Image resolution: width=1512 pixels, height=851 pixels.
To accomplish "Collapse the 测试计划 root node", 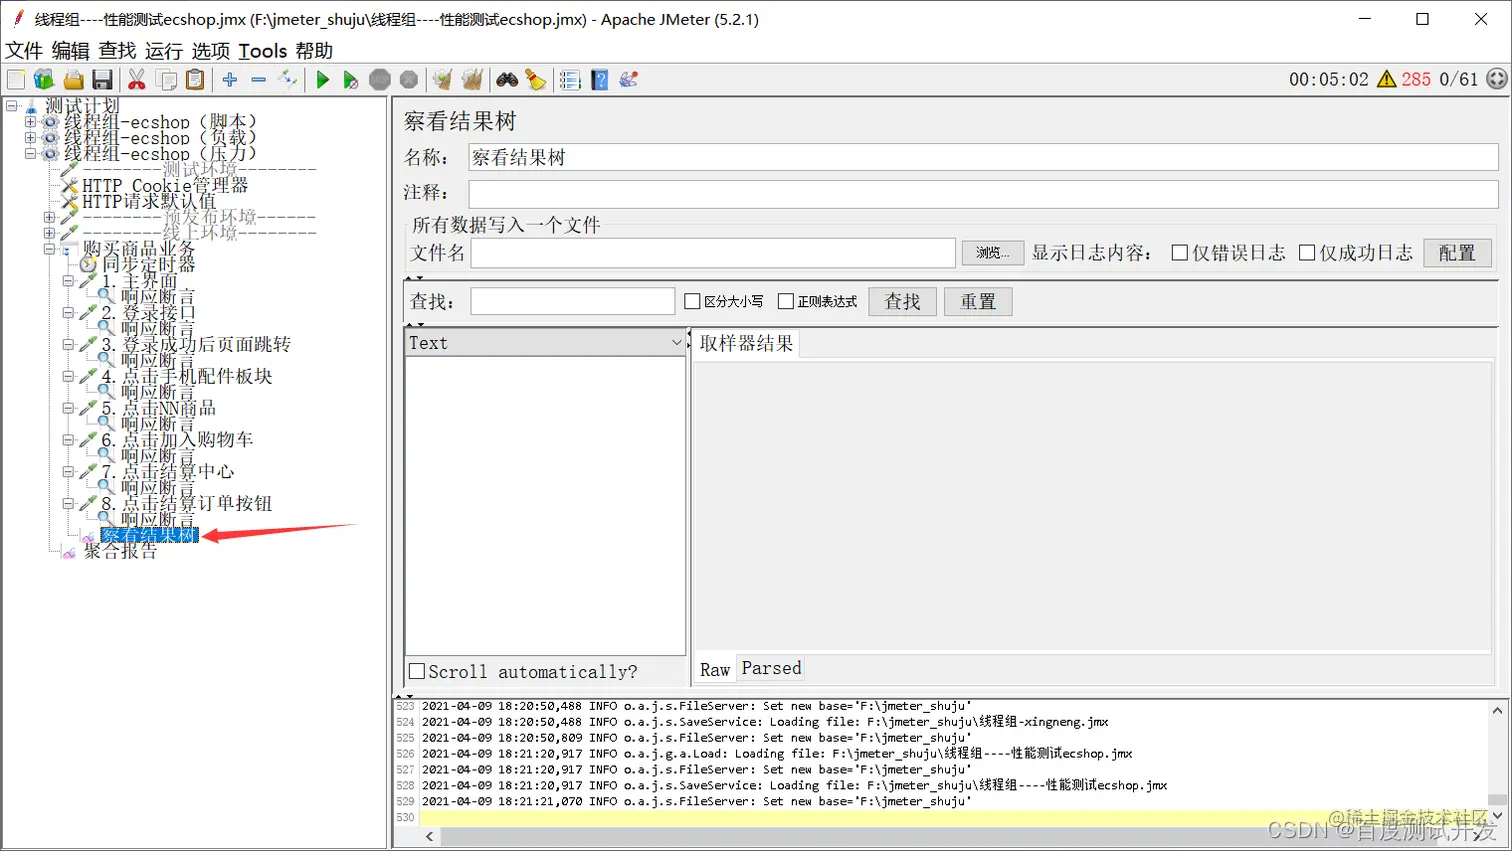I will 11,105.
